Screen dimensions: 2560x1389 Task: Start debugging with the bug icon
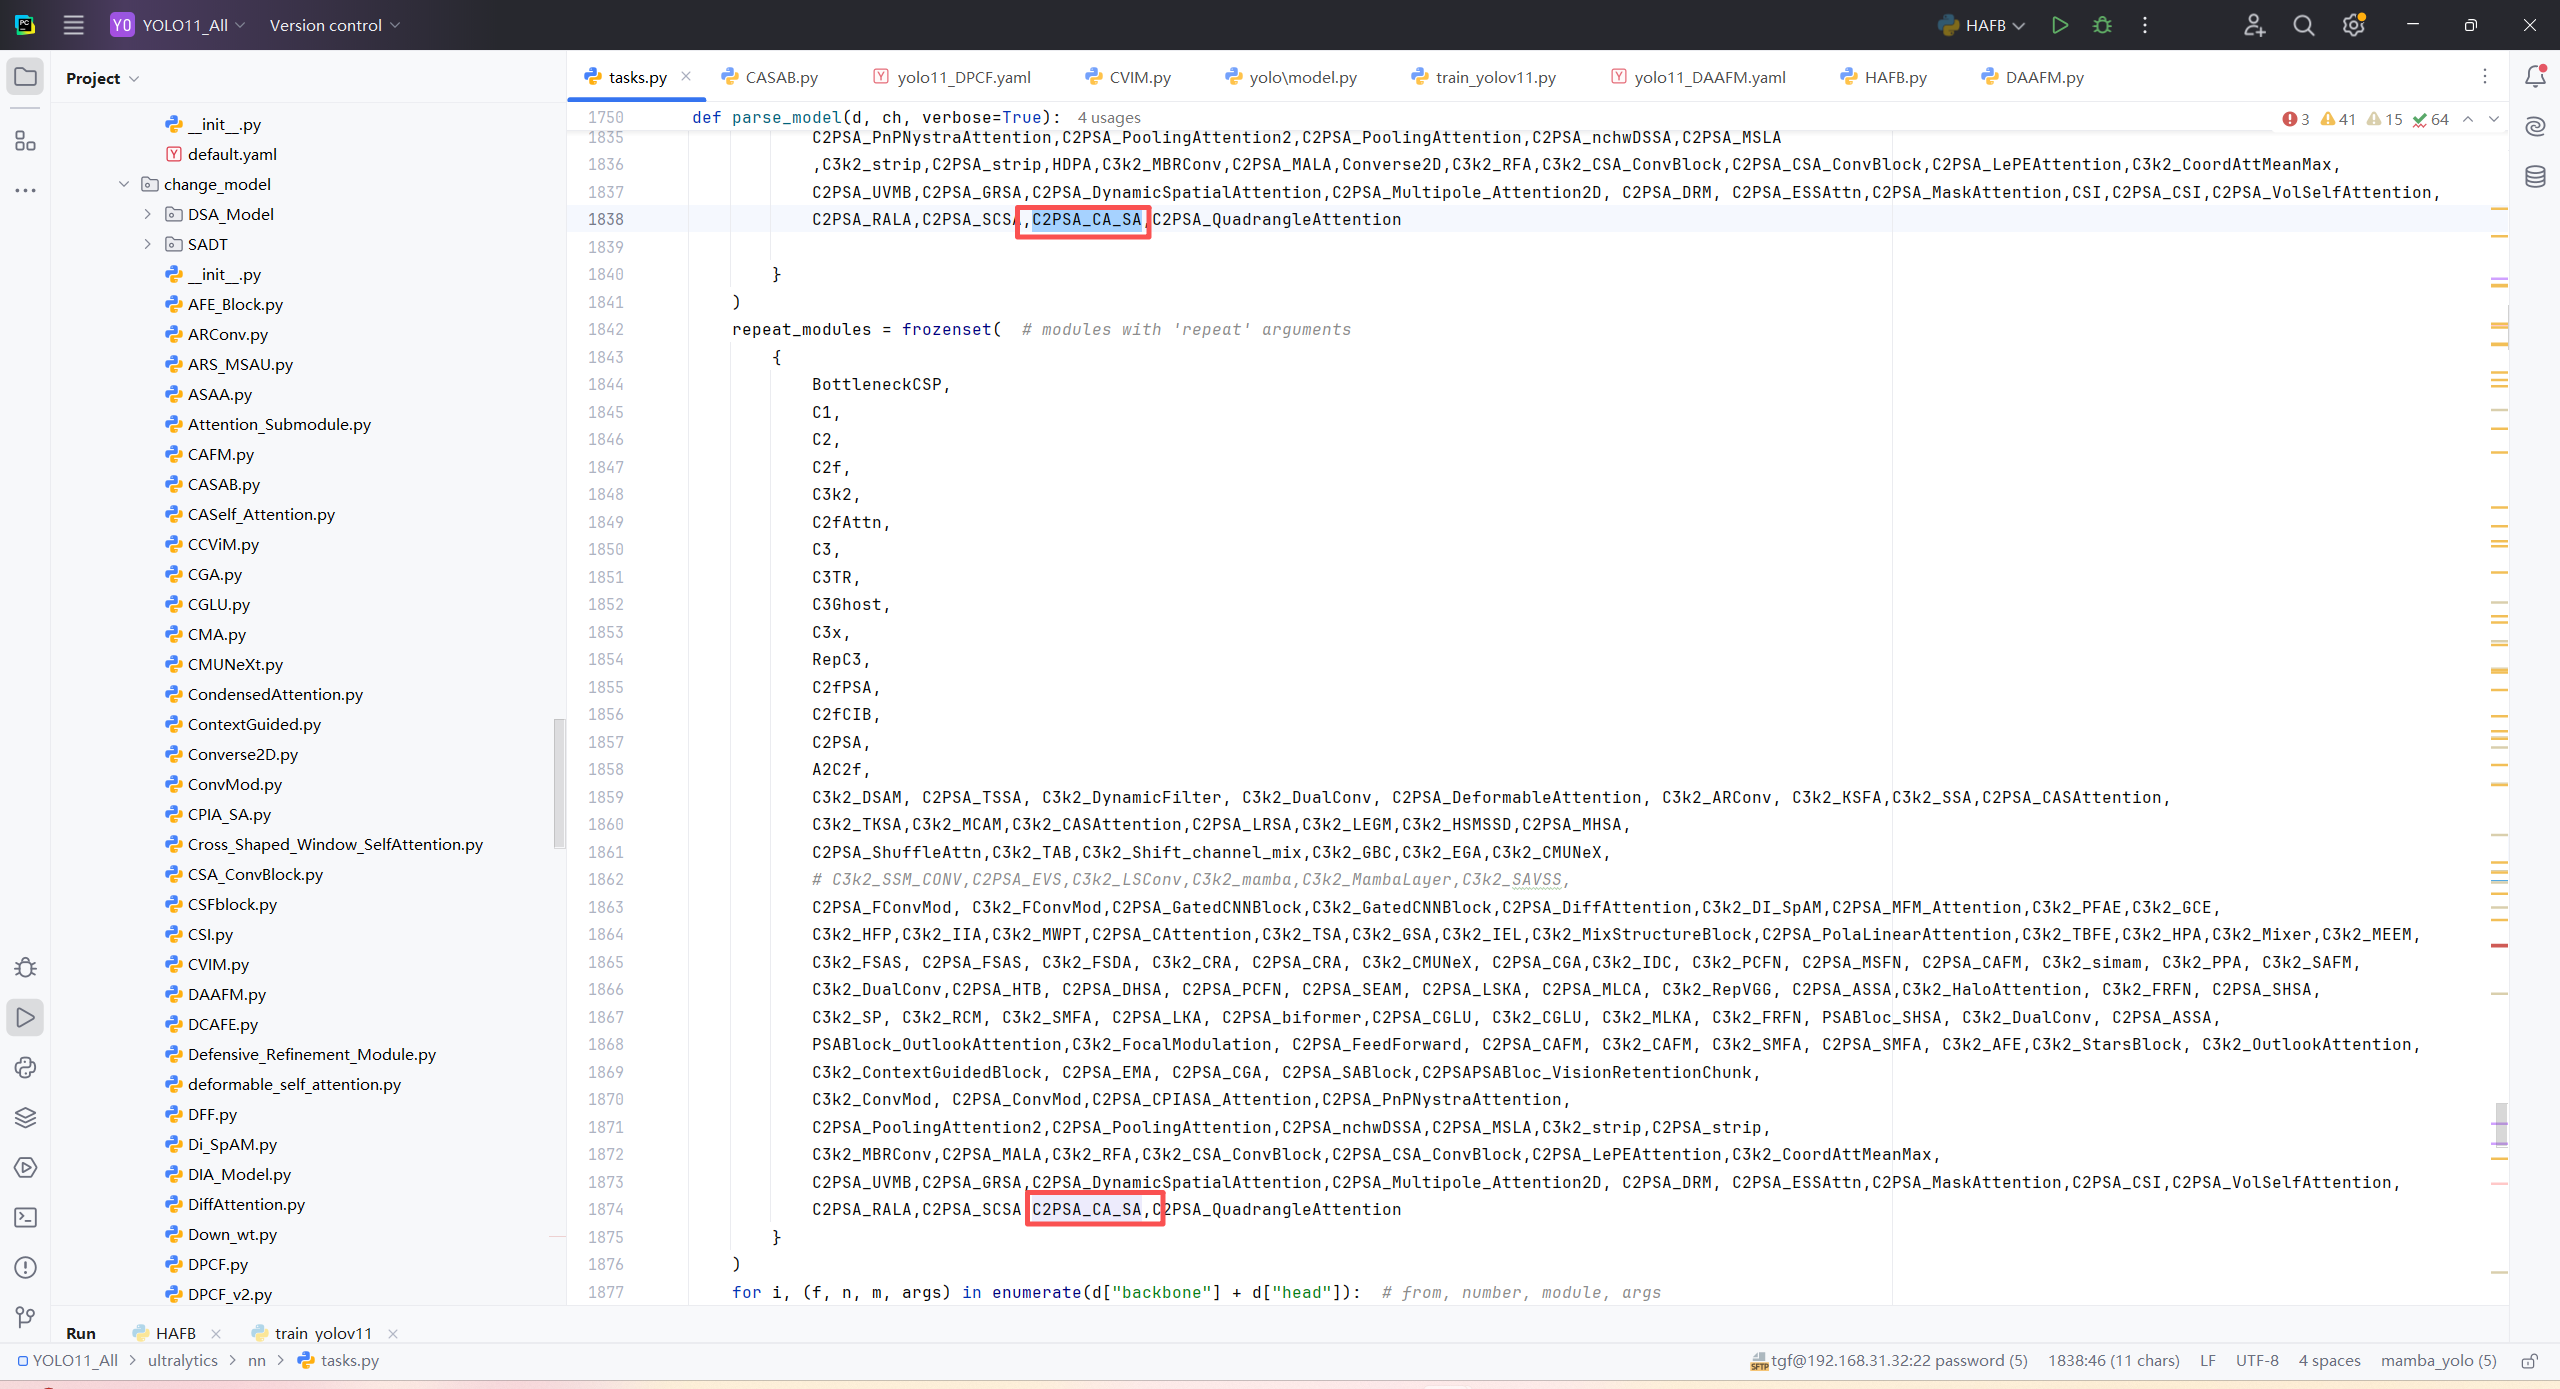click(x=2102, y=25)
